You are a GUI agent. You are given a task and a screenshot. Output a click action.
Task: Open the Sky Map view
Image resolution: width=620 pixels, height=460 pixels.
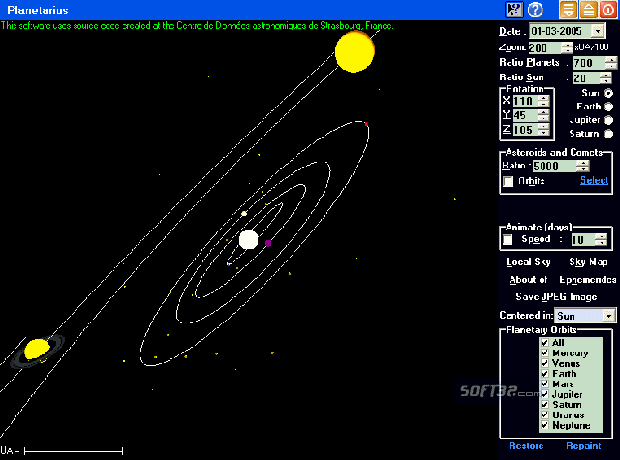[588, 262]
